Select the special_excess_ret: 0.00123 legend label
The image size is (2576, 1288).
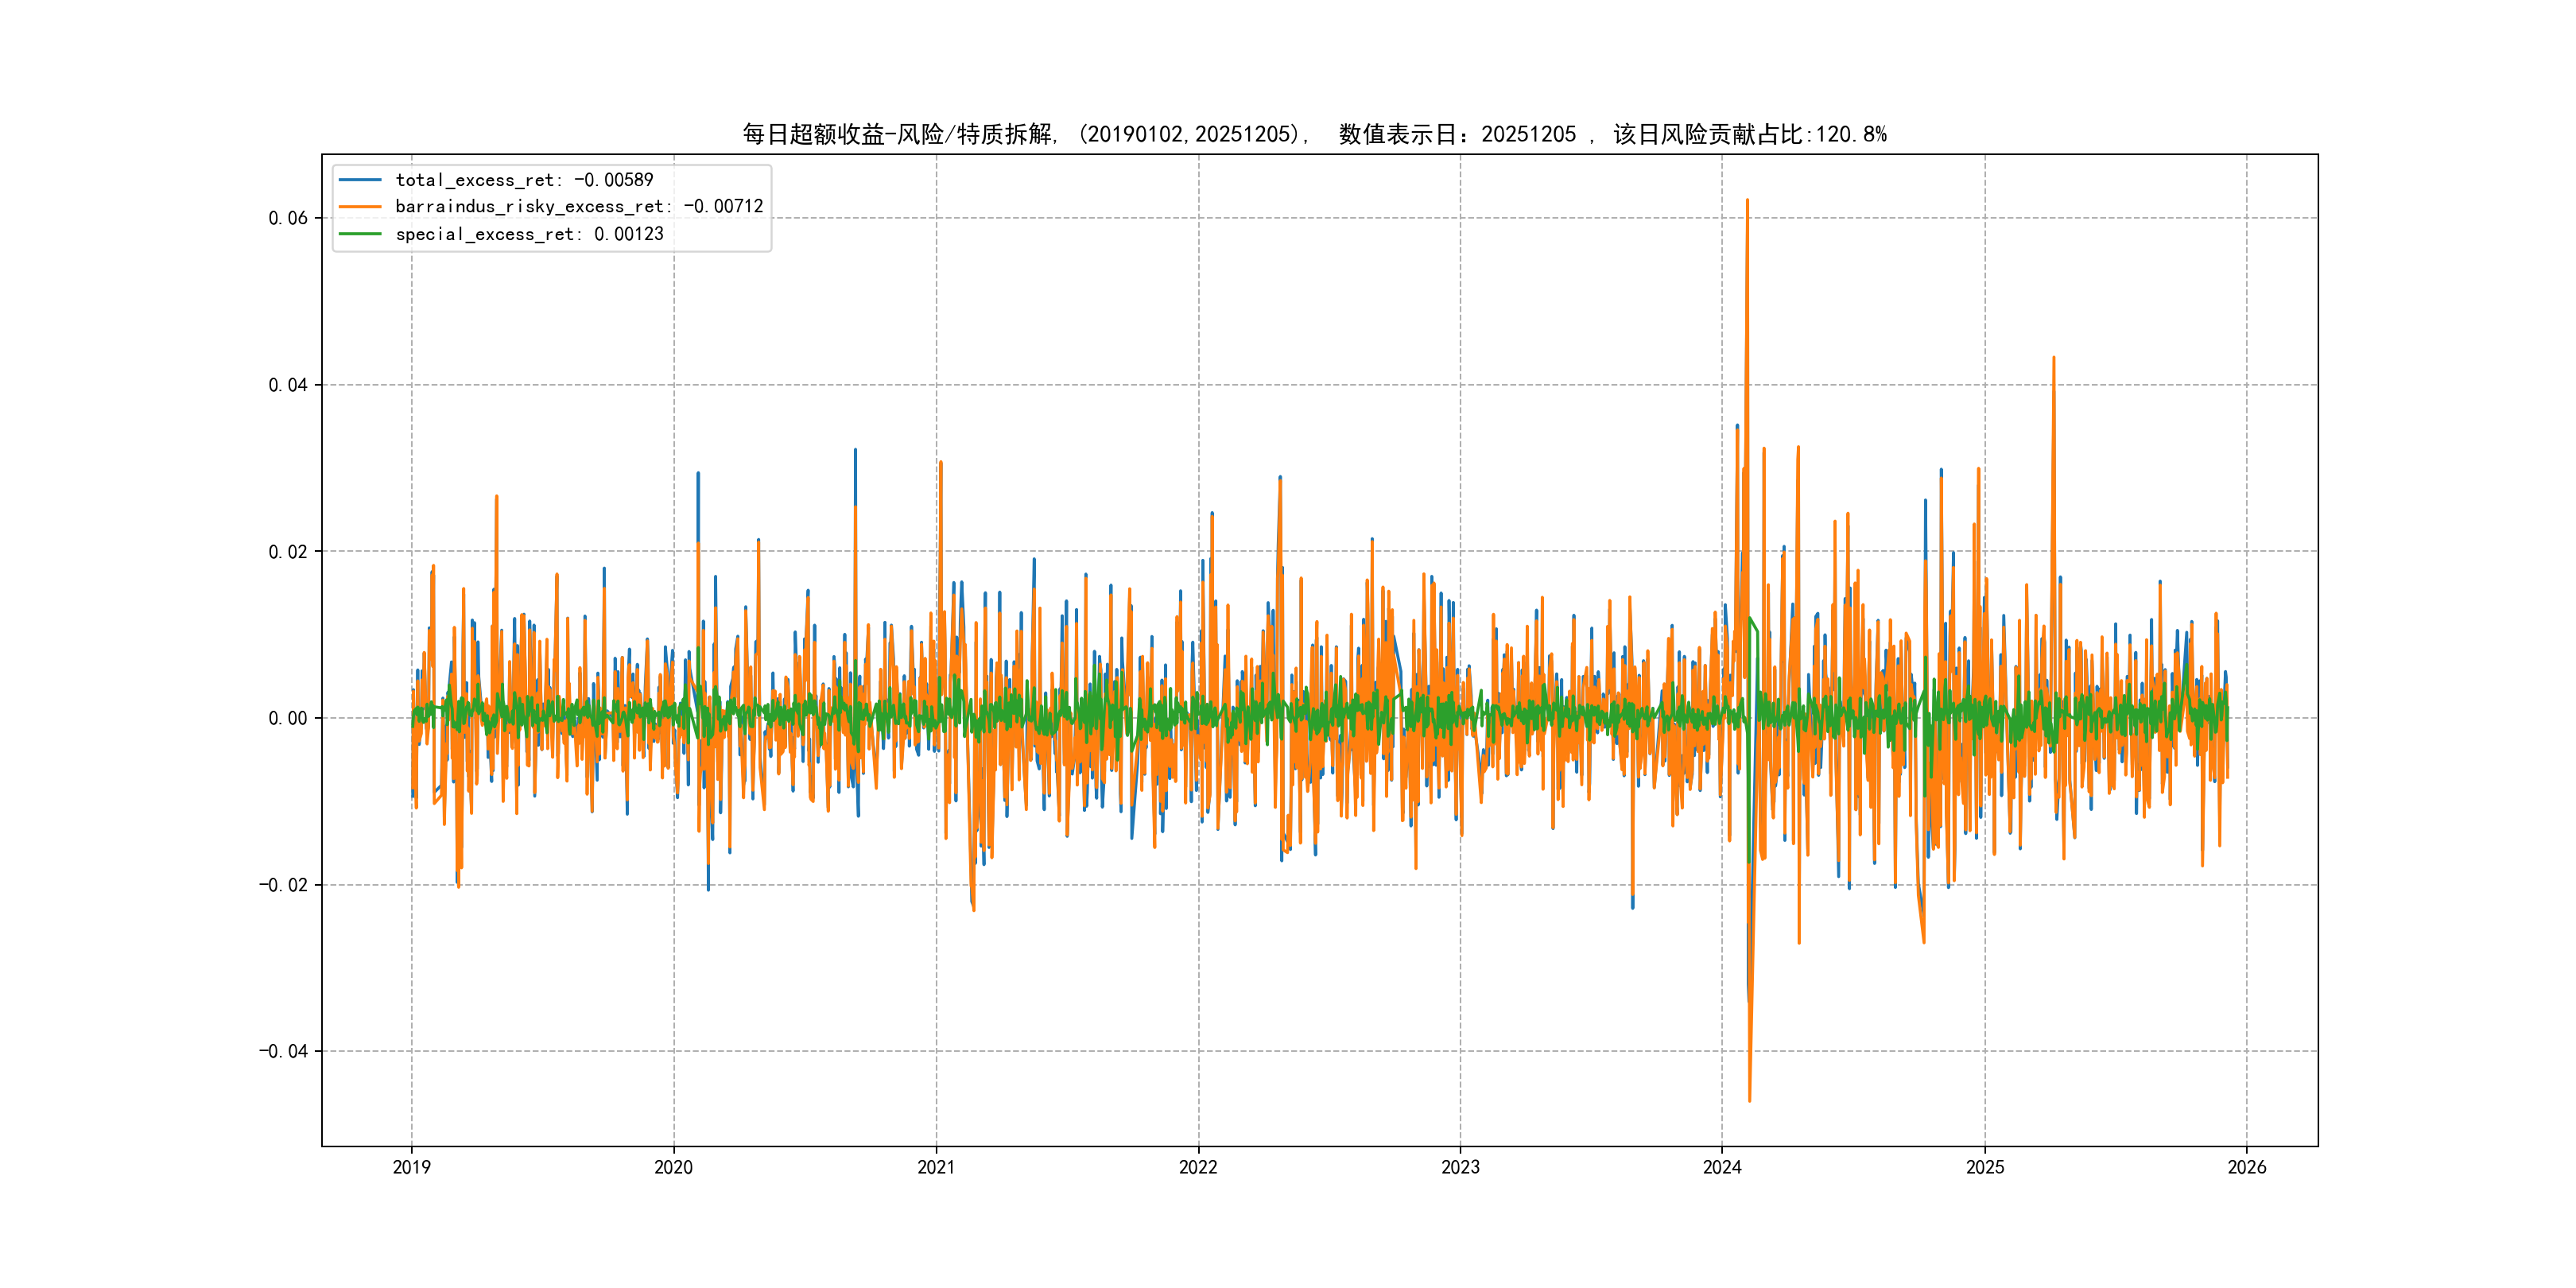(529, 234)
